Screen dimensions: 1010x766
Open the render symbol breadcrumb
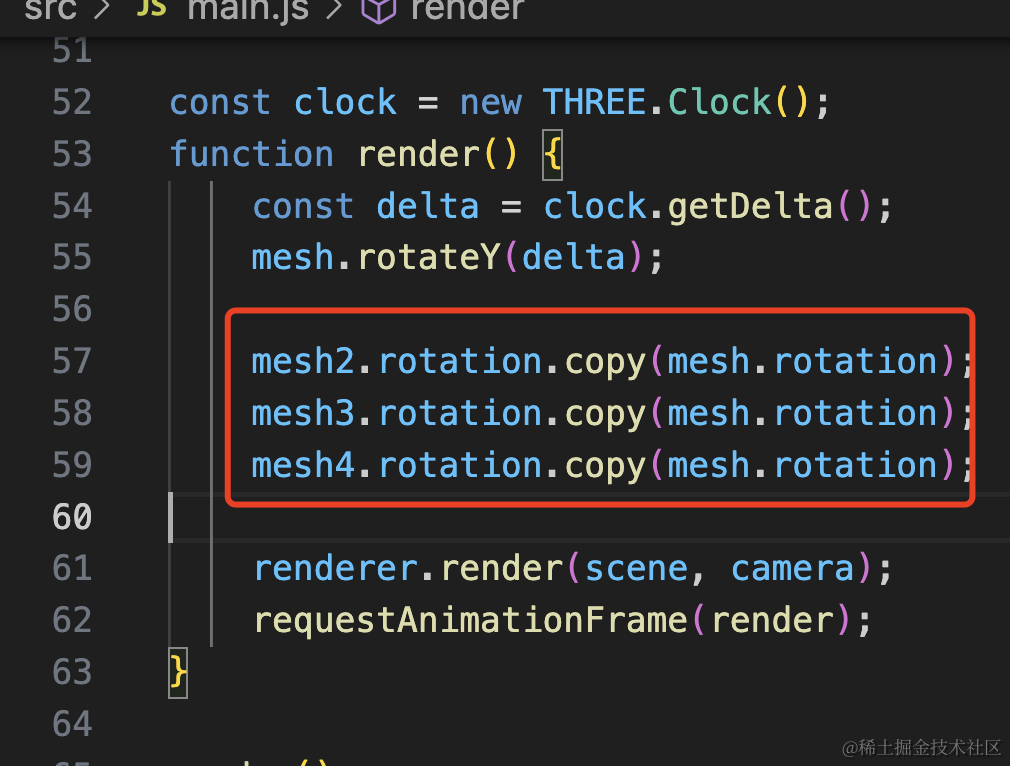tap(467, 9)
